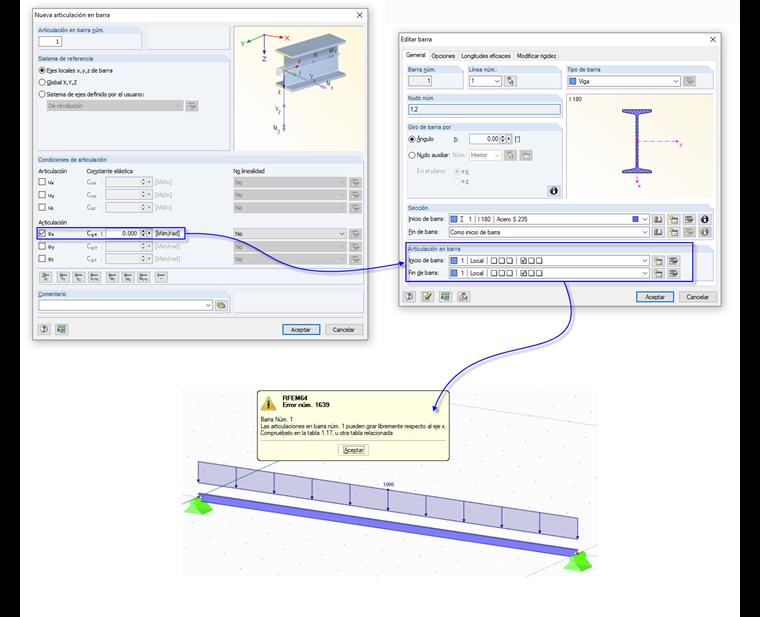Screen dimensions: 760x617
Task: Select the Nudo auxiliar rotation option
Action: pyautogui.click(x=412, y=155)
